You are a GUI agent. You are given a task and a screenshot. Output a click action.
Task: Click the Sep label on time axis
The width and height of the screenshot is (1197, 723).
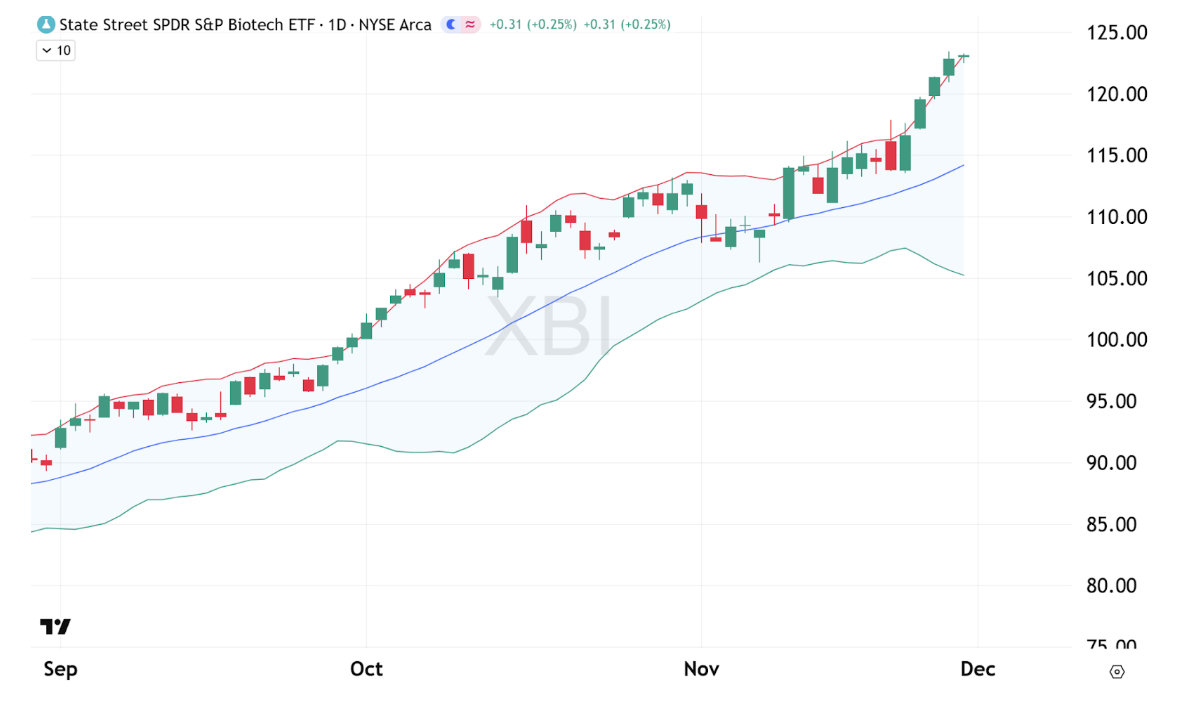[x=60, y=669]
